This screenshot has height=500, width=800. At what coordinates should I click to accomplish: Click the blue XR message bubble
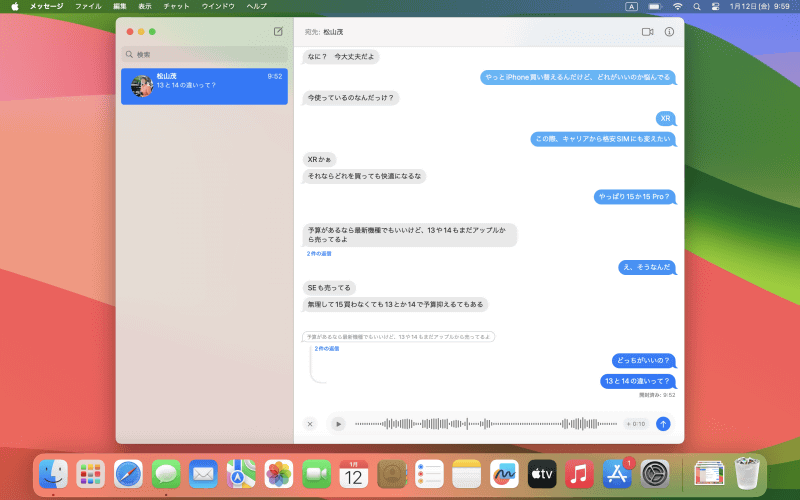coord(665,118)
